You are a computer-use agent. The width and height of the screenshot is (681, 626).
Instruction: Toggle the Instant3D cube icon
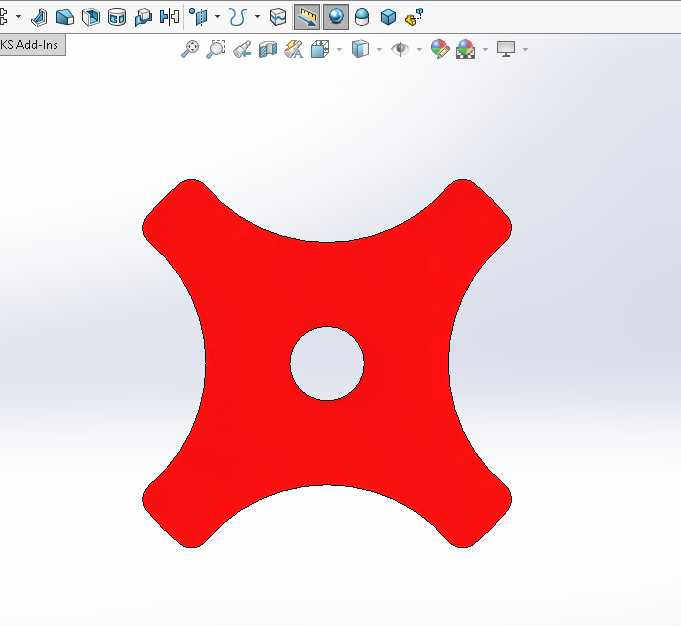pos(278,17)
